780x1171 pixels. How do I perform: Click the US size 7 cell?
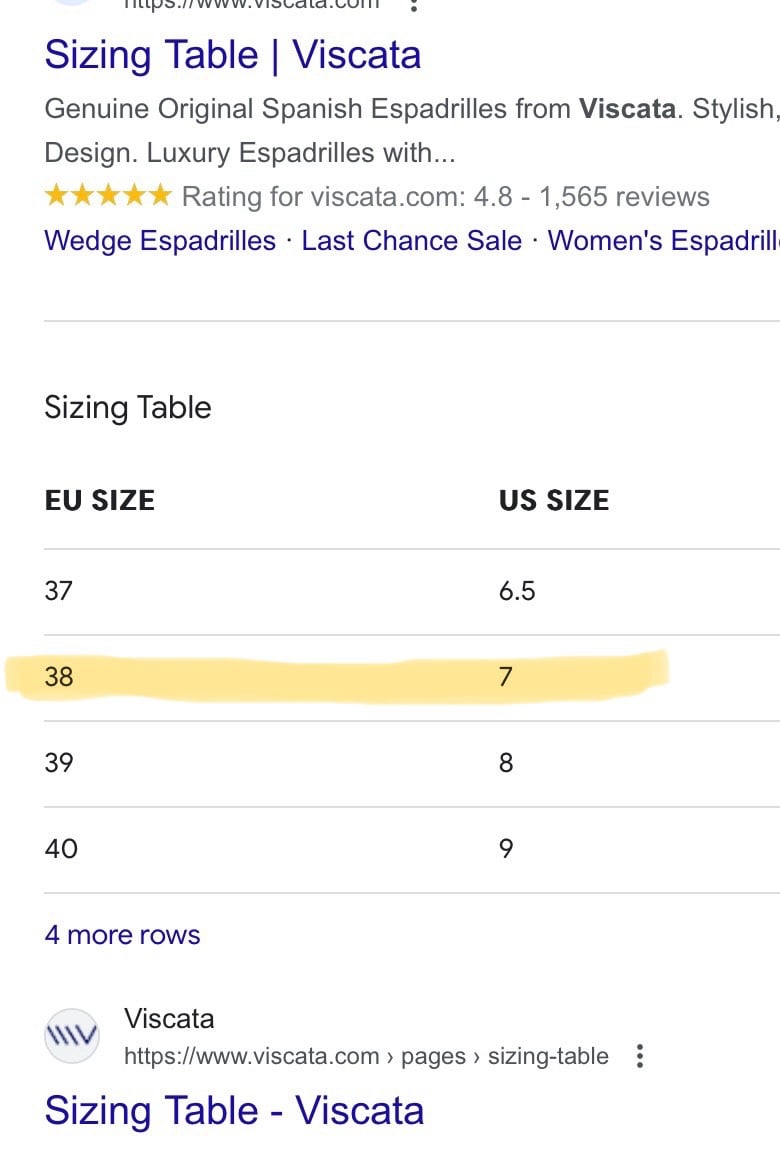(506, 677)
